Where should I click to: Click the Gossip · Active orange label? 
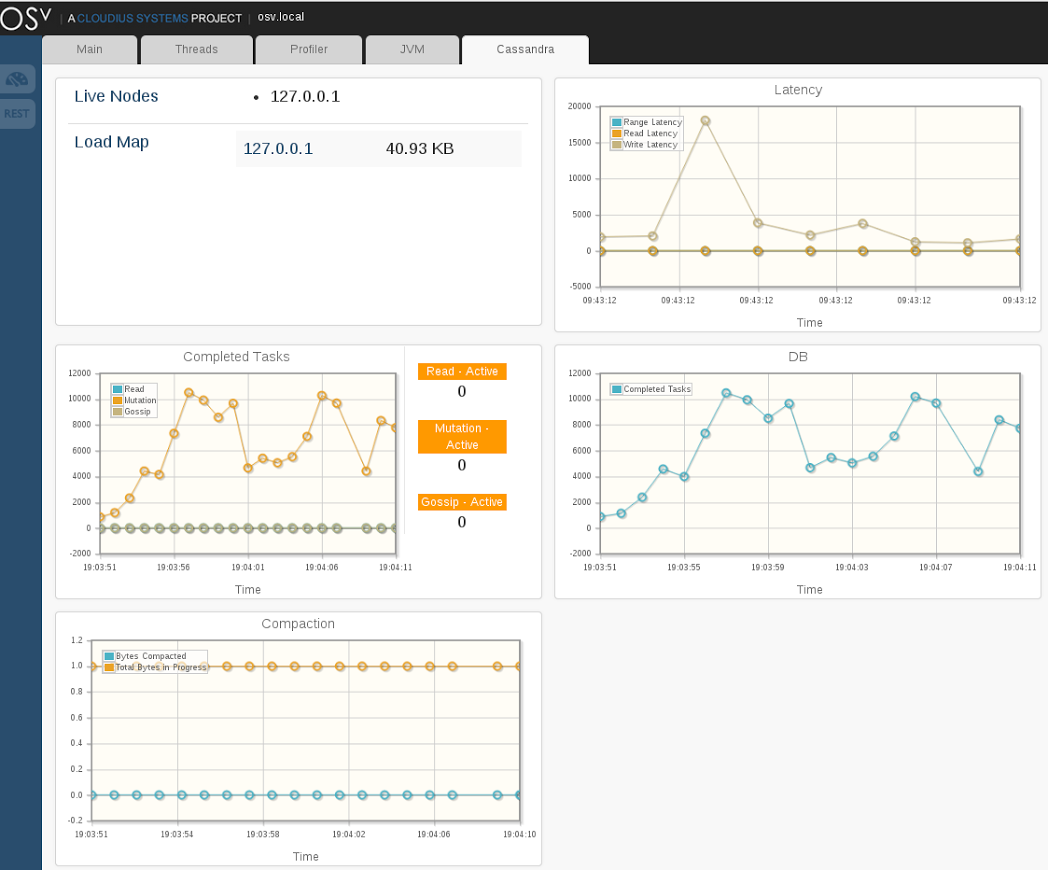point(462,502)
